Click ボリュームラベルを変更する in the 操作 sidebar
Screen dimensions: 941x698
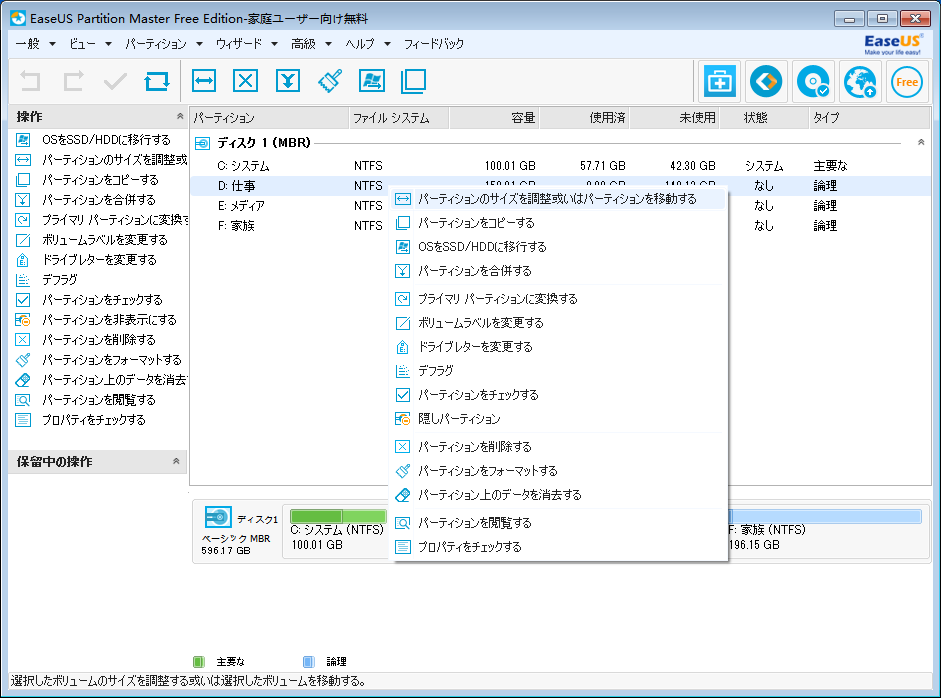coord(104,239)
